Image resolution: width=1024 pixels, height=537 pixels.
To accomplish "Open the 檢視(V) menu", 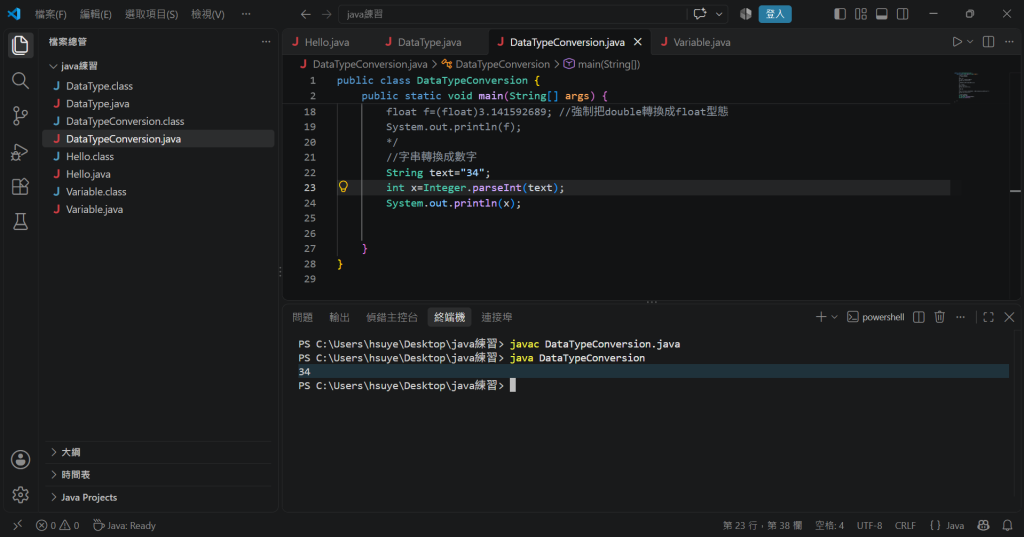I will 208,14.
